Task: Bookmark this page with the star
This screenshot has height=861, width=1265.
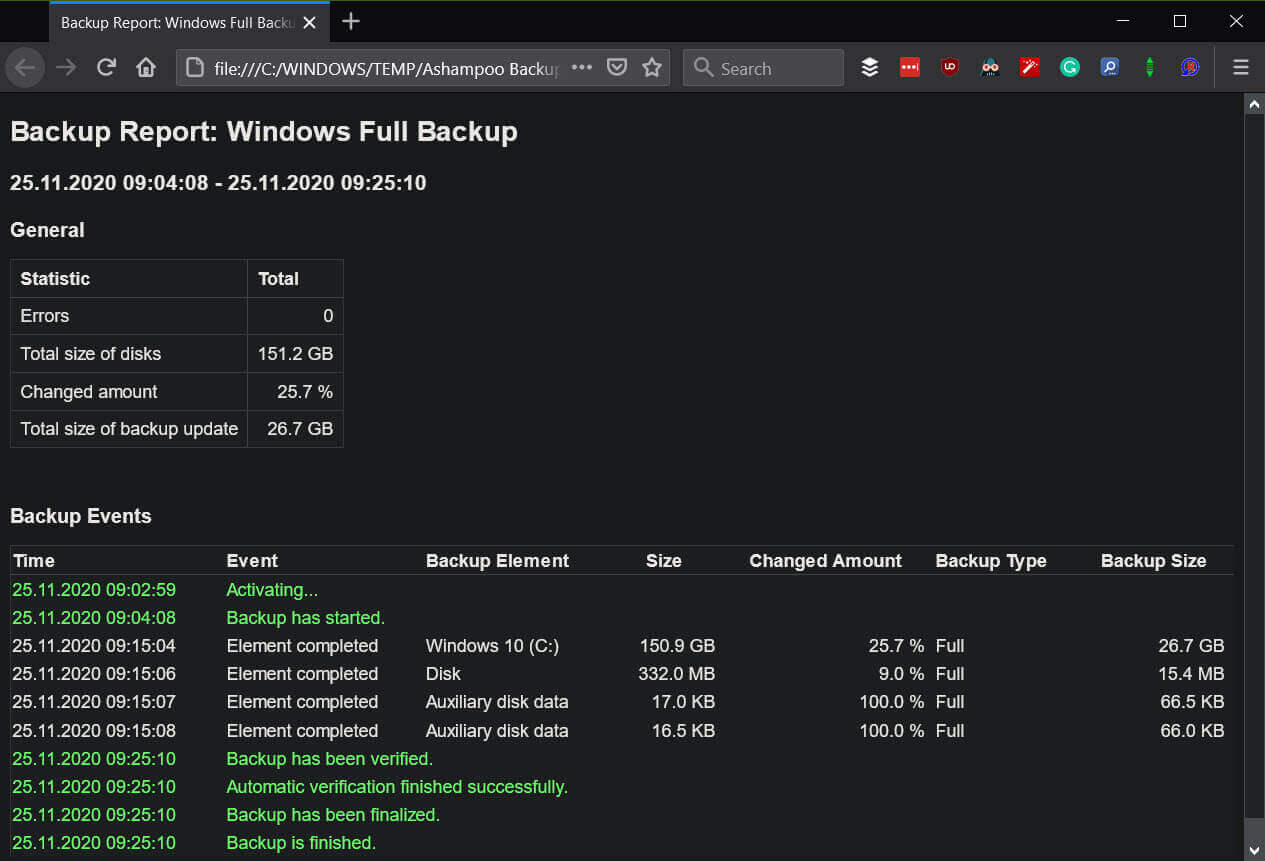Action: 652,67
